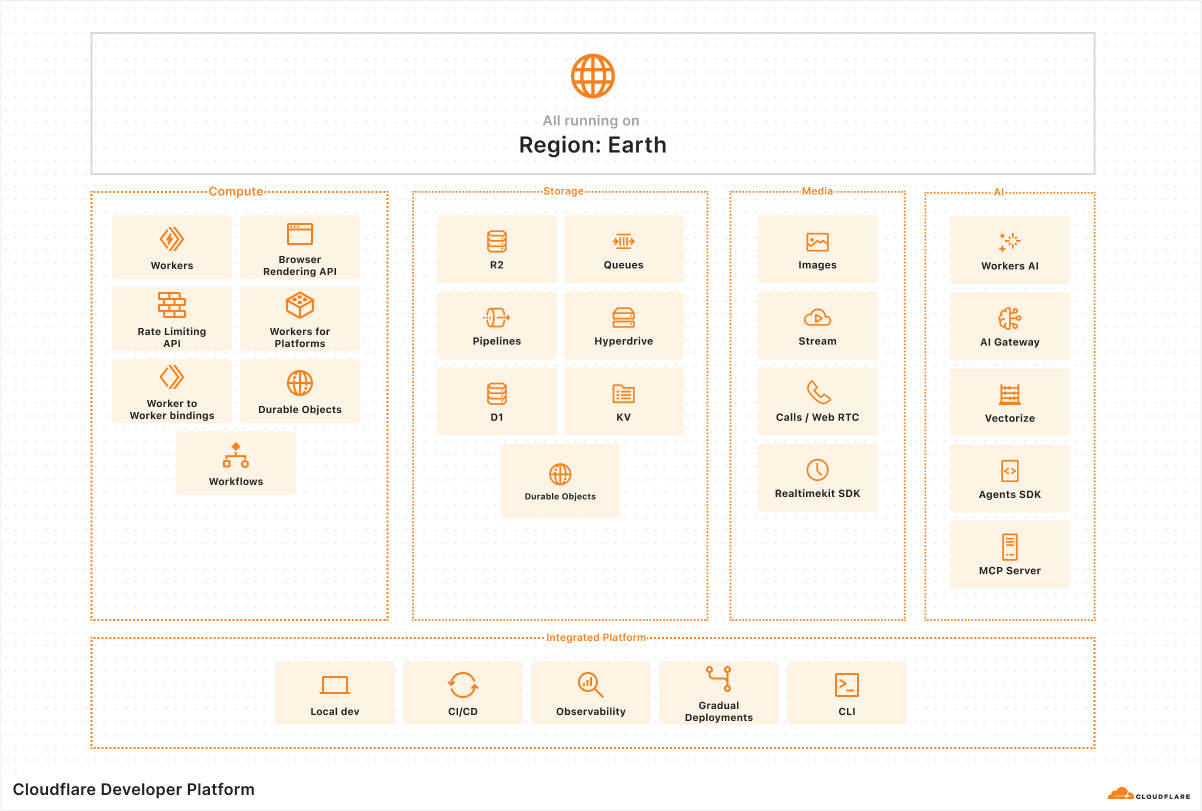Click the Workers for Platforms block icon
This screenshot has height=811, width=1202.
coord(300,305)
